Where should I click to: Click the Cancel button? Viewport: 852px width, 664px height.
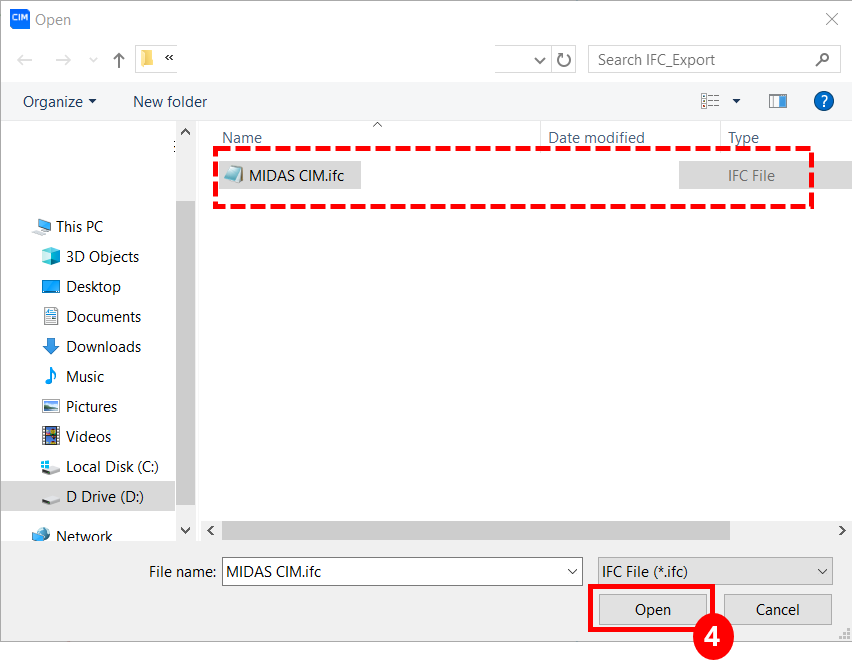(x=778, y=610)
